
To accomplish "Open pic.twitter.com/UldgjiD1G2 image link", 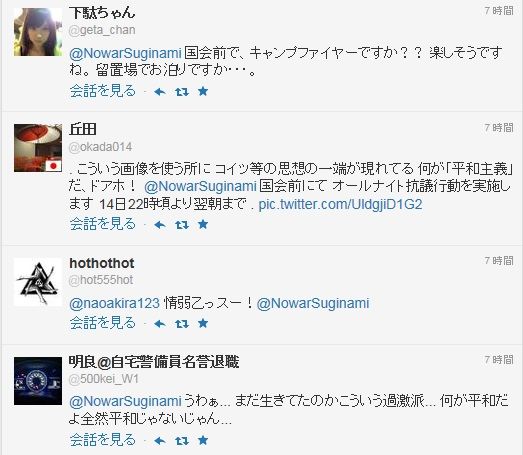I will click(x=341, y=204).
